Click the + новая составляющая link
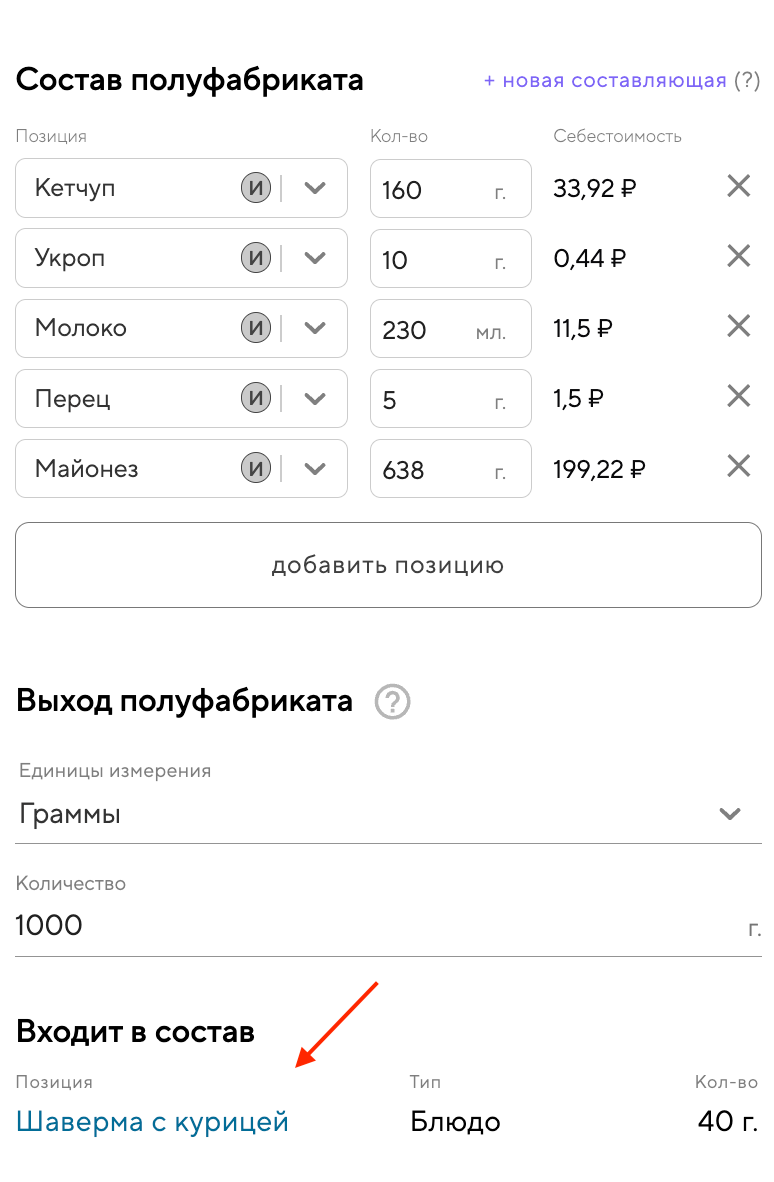 [x=605, y=81]
